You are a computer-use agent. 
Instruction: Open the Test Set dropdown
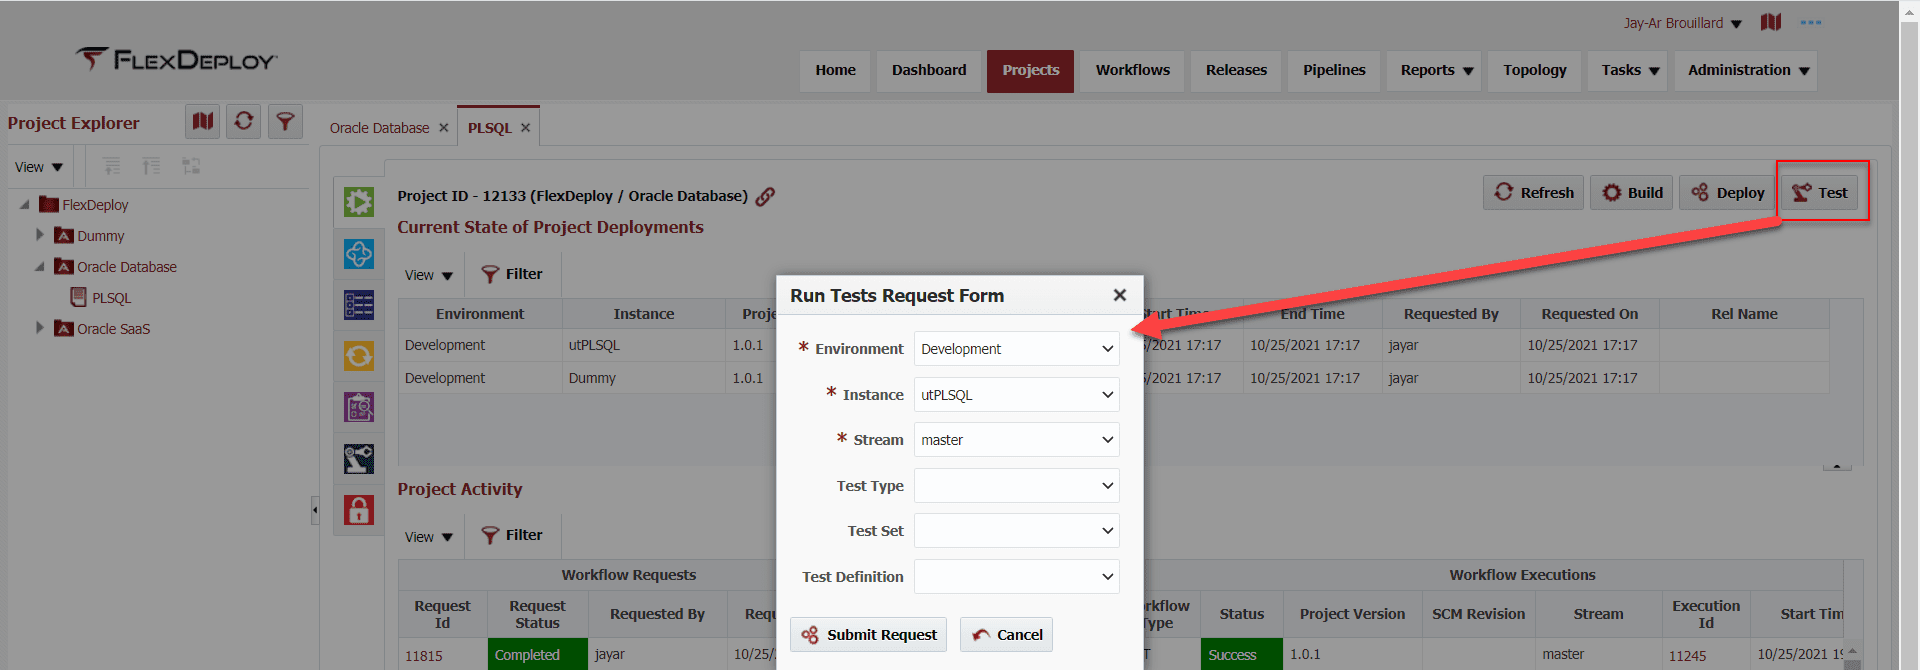pos(1016,531)
